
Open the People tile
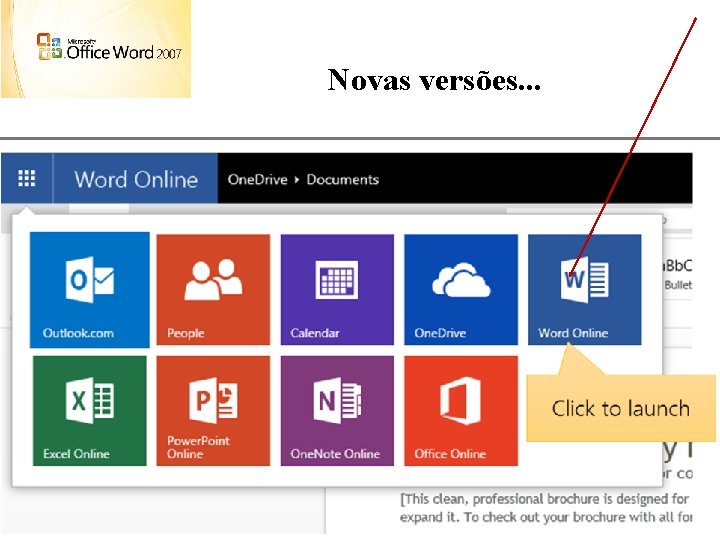point(213,290)
